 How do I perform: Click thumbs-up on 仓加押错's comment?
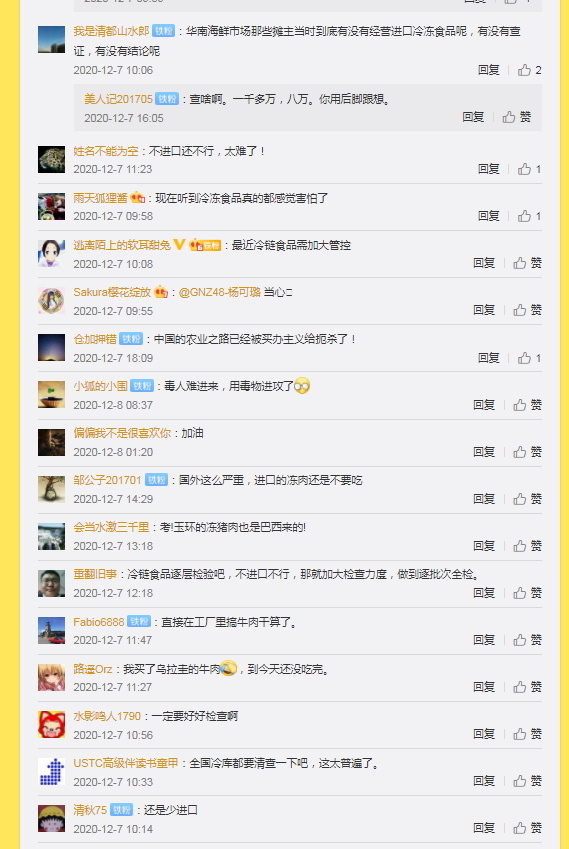pyautogui.click(x=529, y=358)
